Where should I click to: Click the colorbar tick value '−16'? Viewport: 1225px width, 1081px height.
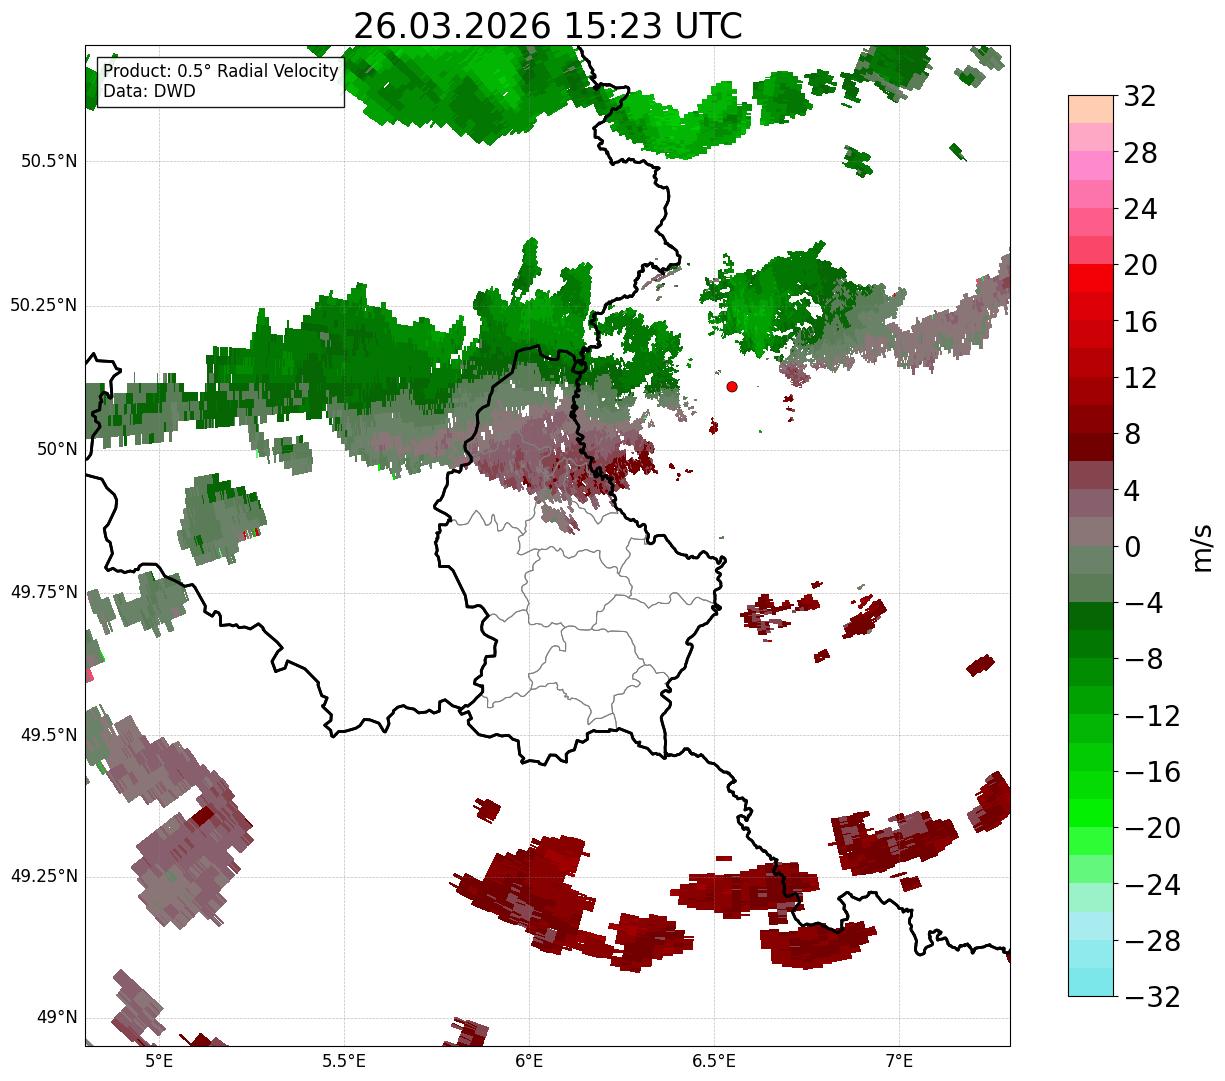pyautogui.click(x=1152, y=772)
